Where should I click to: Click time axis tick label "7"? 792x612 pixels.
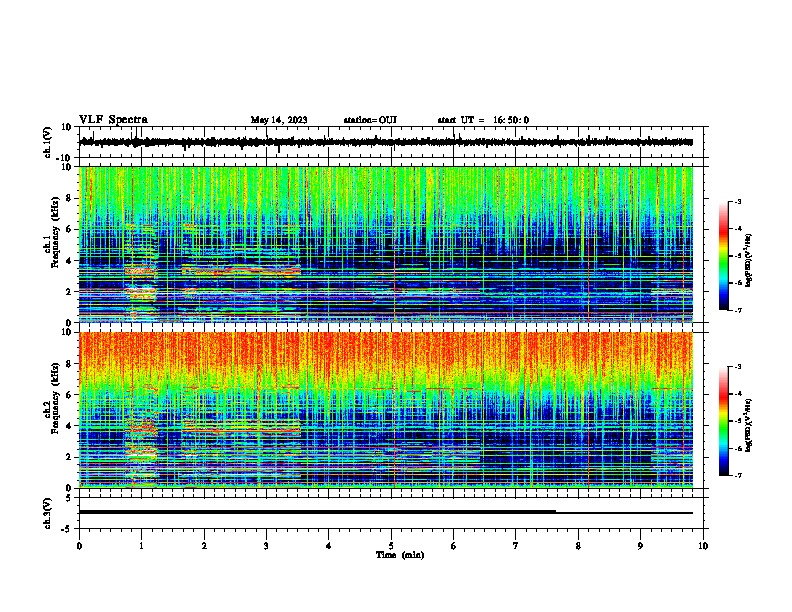[x=516, y=546]
